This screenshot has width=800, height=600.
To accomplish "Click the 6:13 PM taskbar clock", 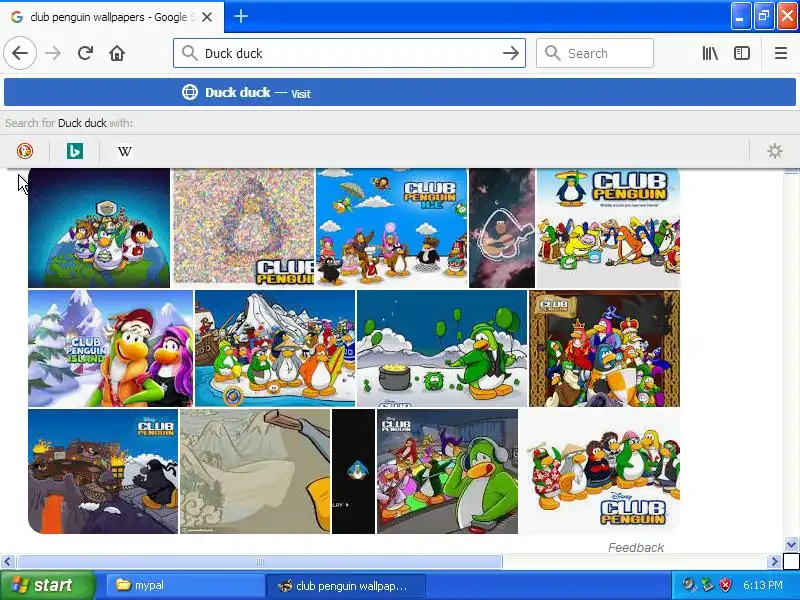I will [x=763, y=585].
